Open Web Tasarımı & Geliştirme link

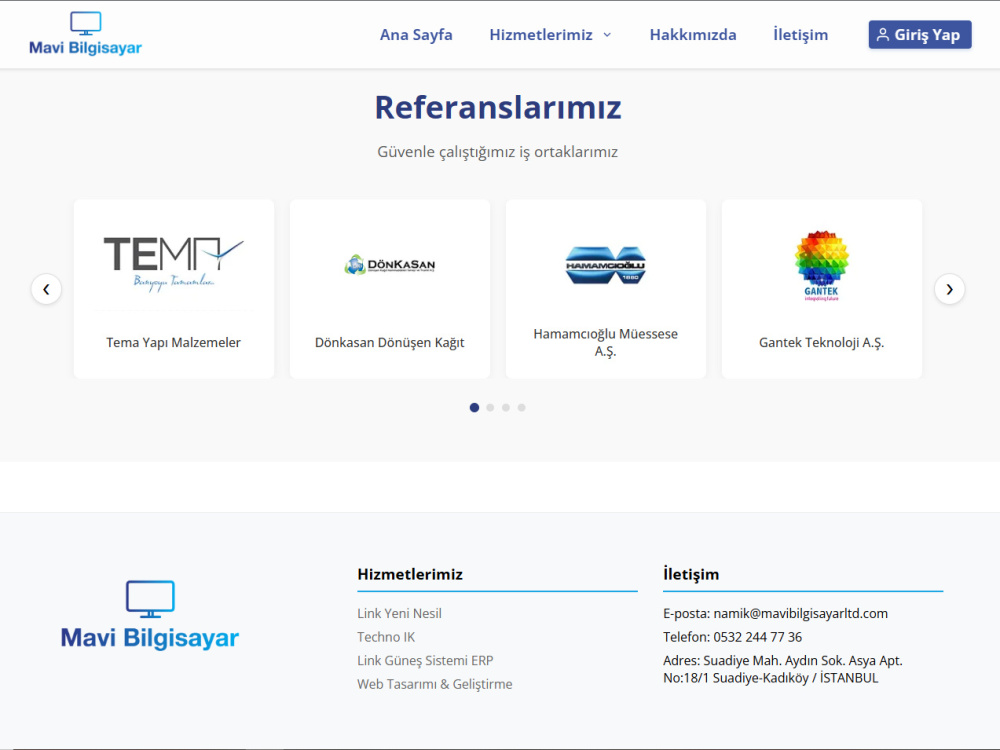point(434,684)
